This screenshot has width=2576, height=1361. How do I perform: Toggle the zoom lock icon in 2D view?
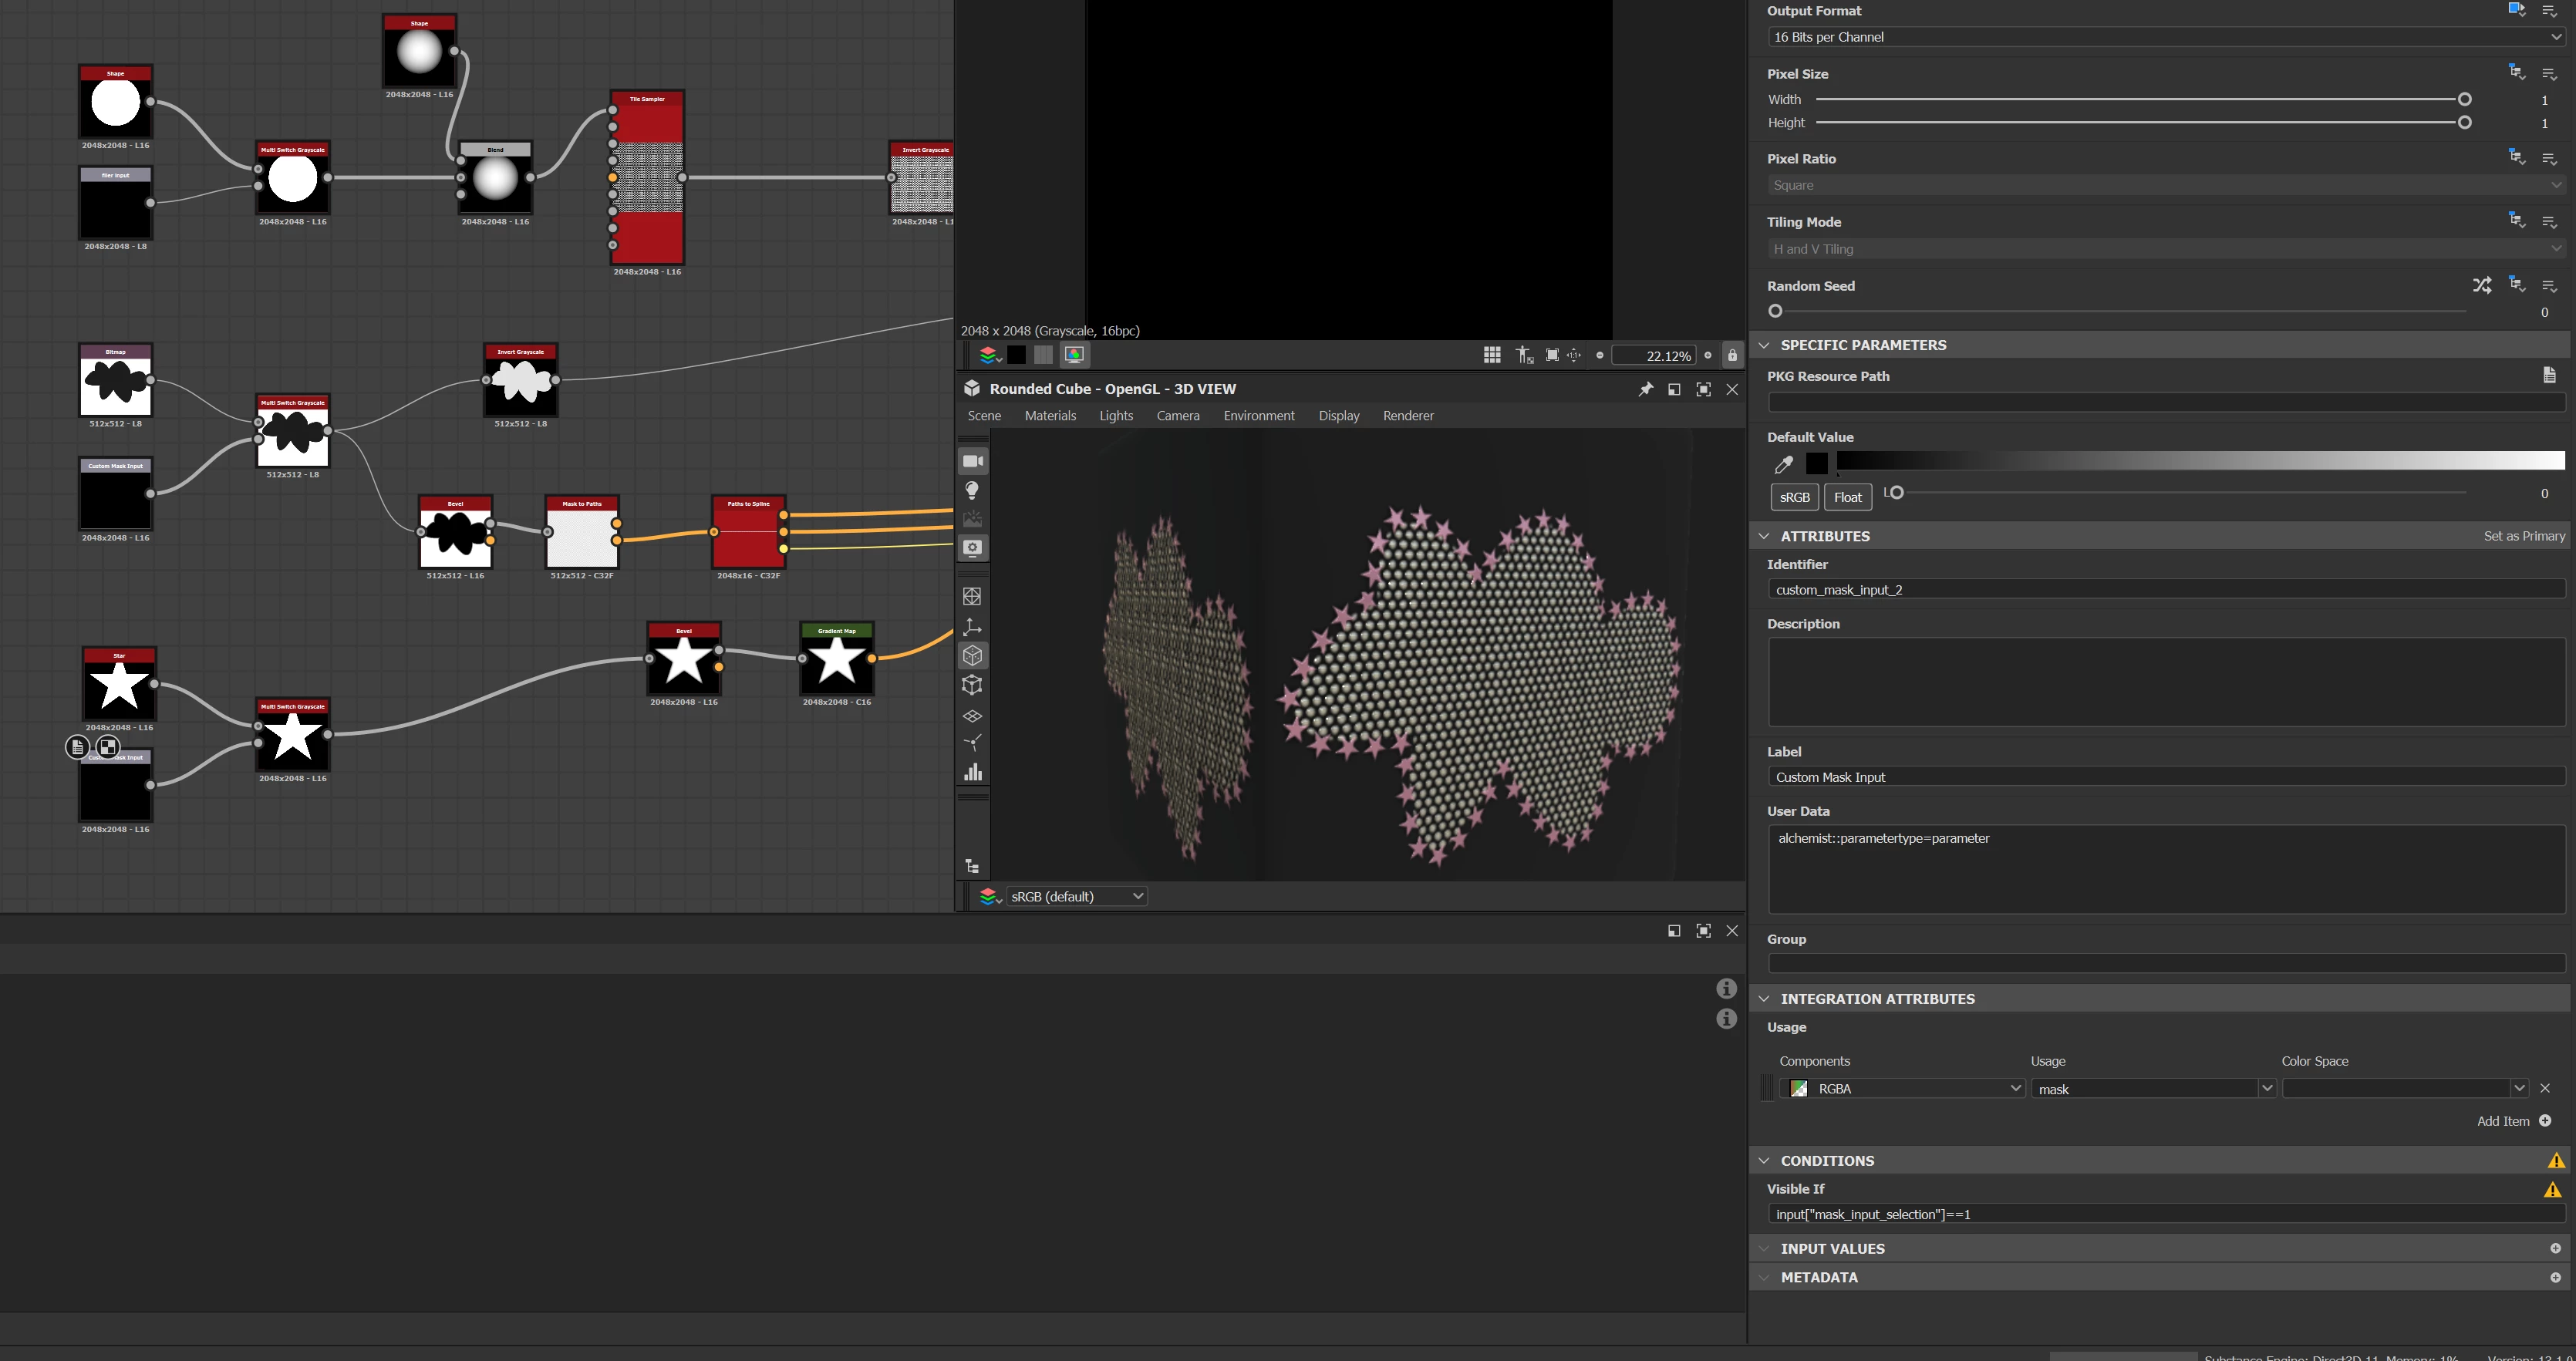coord(1732,355)
